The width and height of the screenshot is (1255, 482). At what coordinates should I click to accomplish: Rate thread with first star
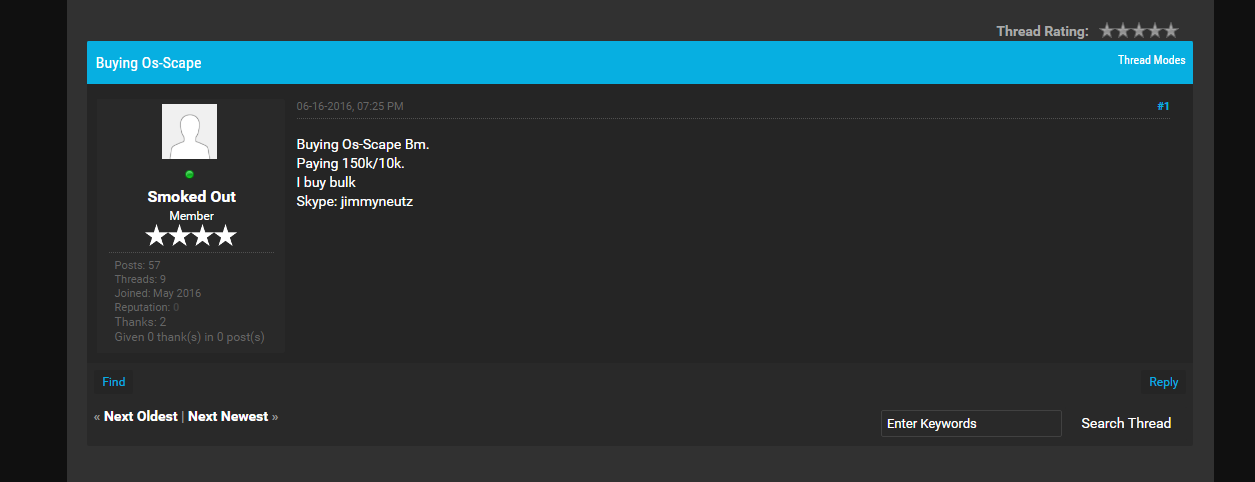tap(1107, 31)
